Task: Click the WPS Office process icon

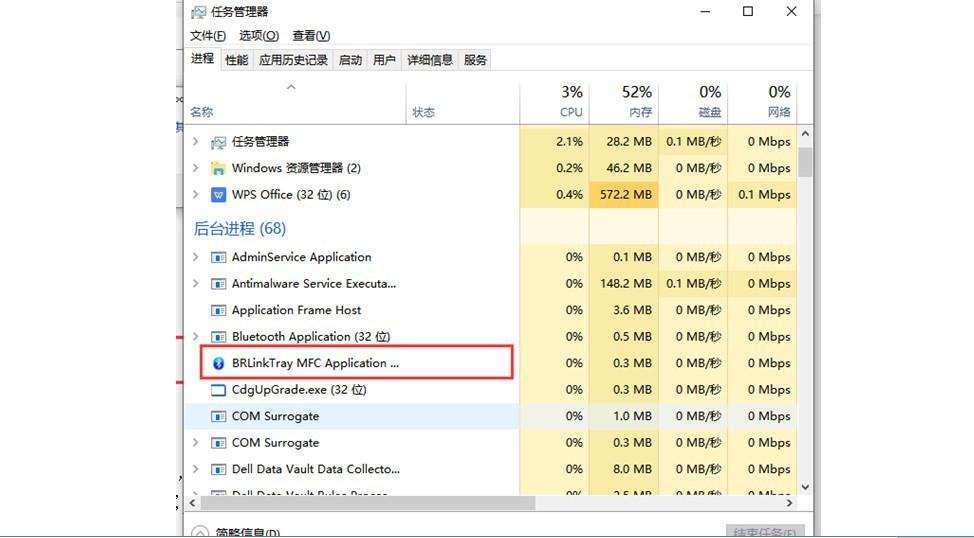Action: pyautogui.click(x=218, y=195)
